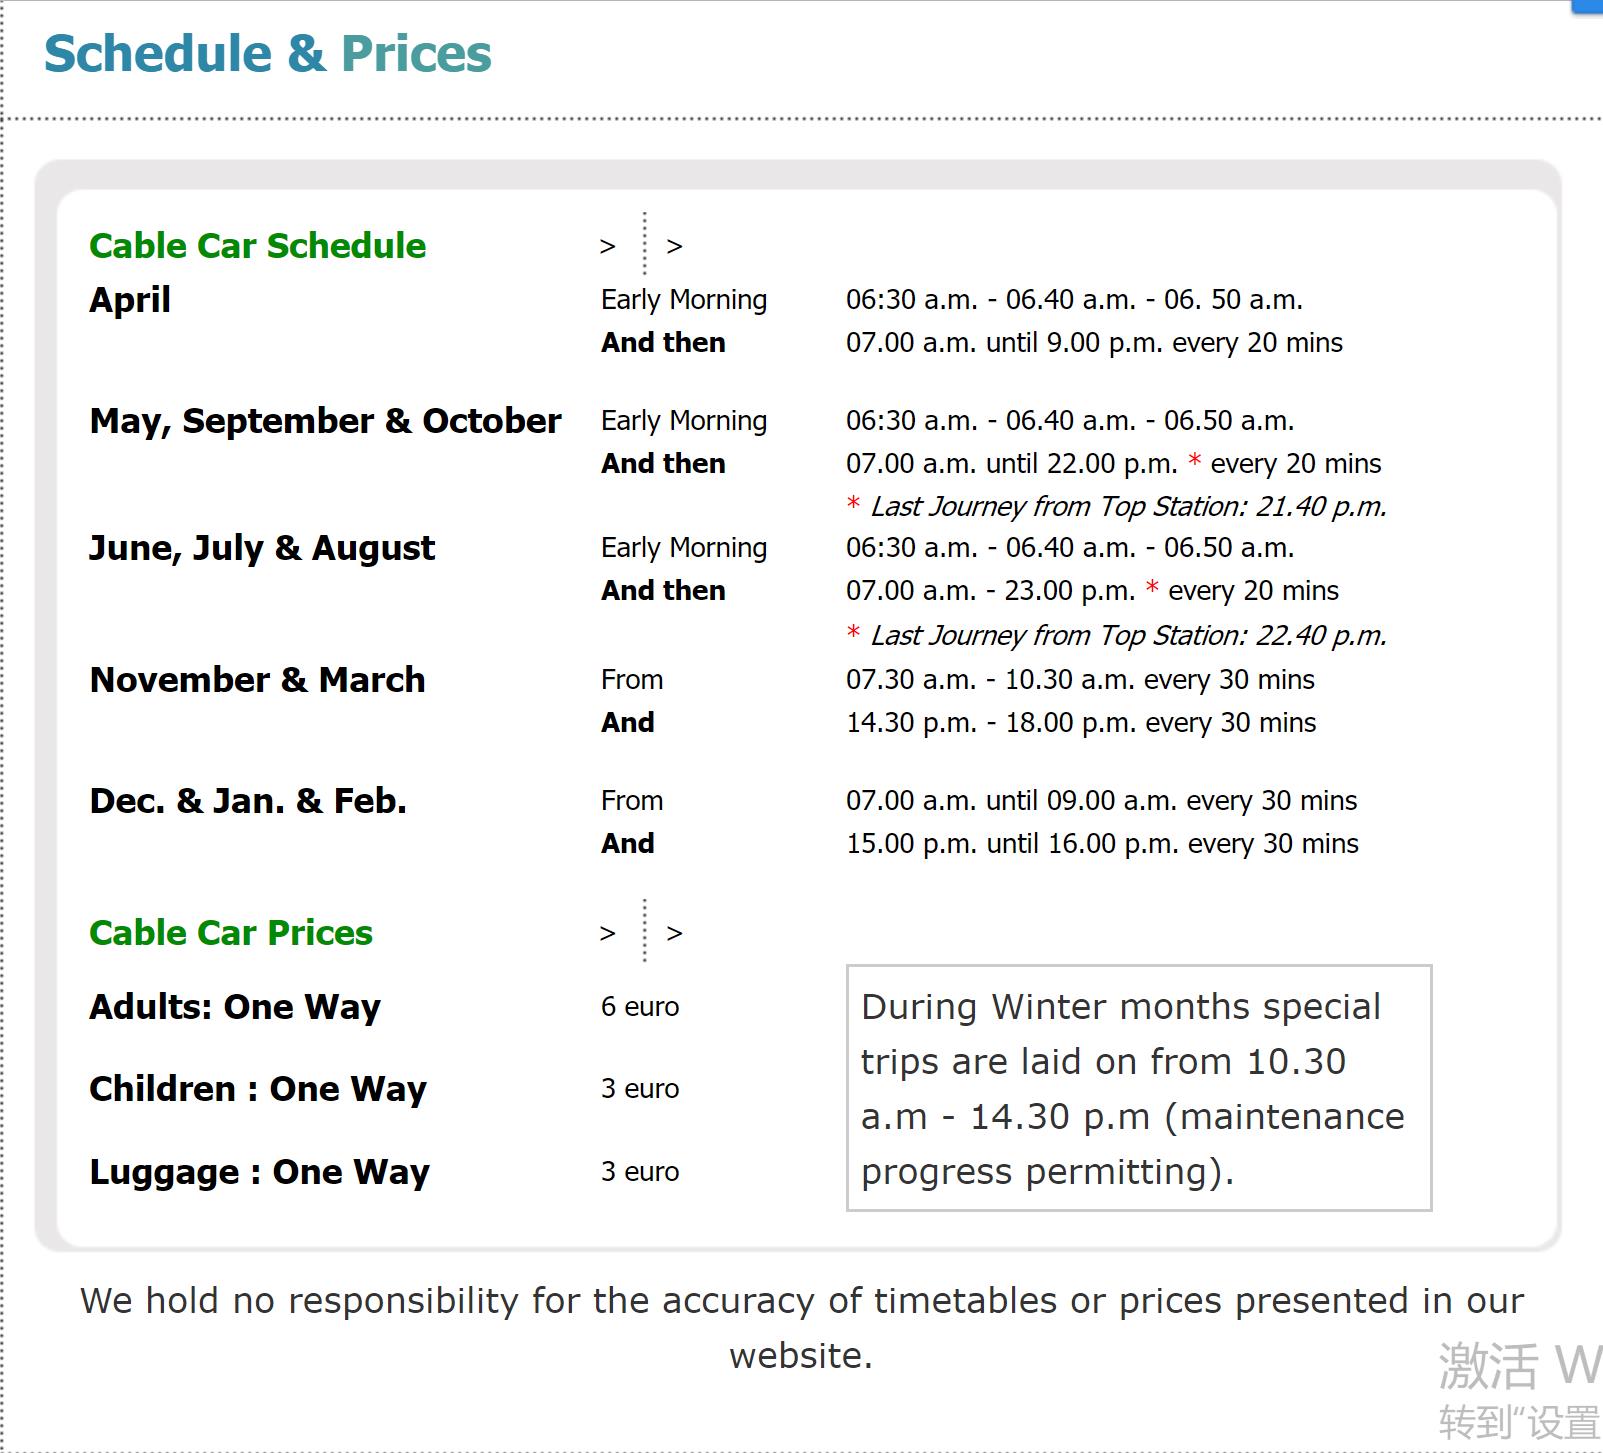Click the November & March label

257,680
